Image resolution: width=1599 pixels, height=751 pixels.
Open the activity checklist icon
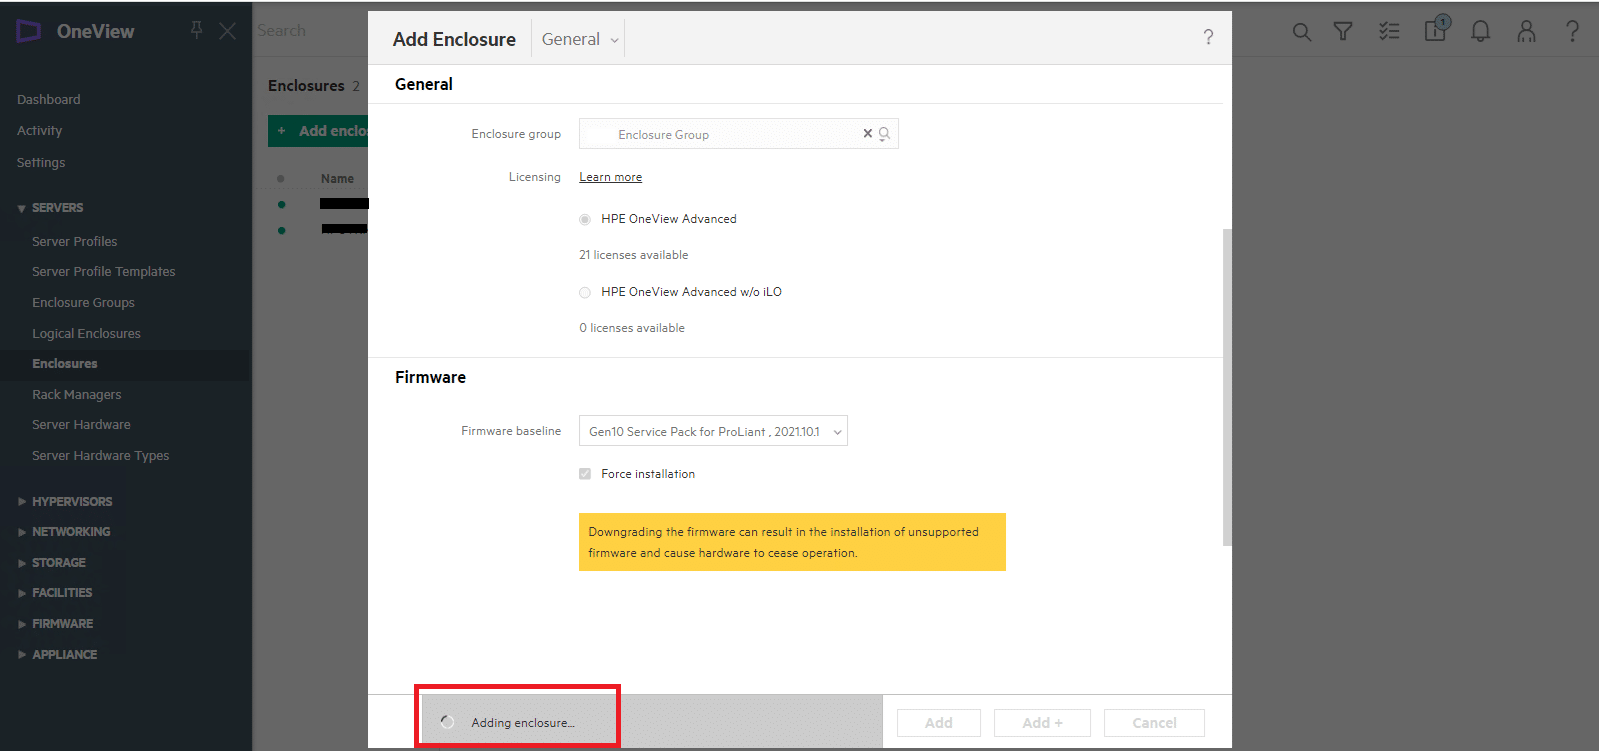pyautogui.click(x=1389, y=32)
